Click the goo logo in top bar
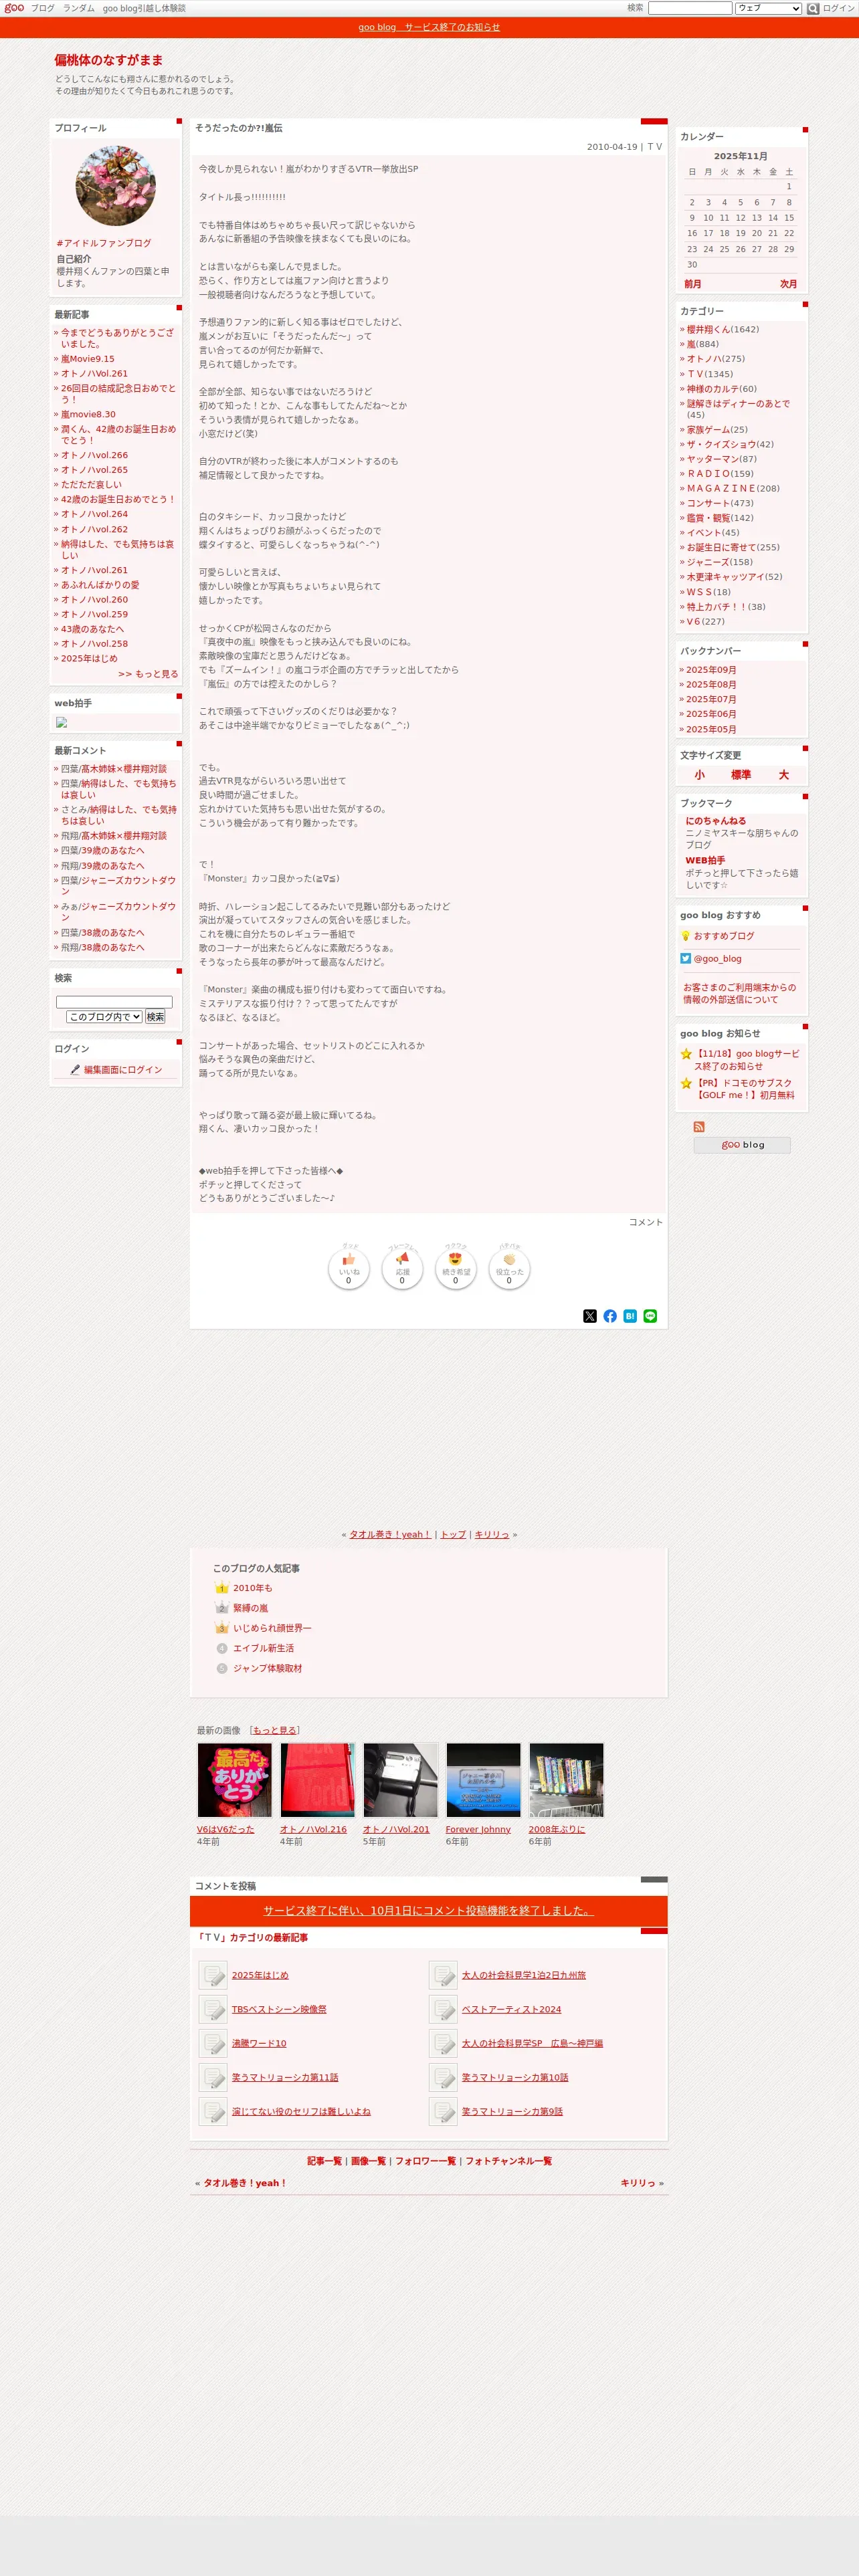 tap(14, 8)
